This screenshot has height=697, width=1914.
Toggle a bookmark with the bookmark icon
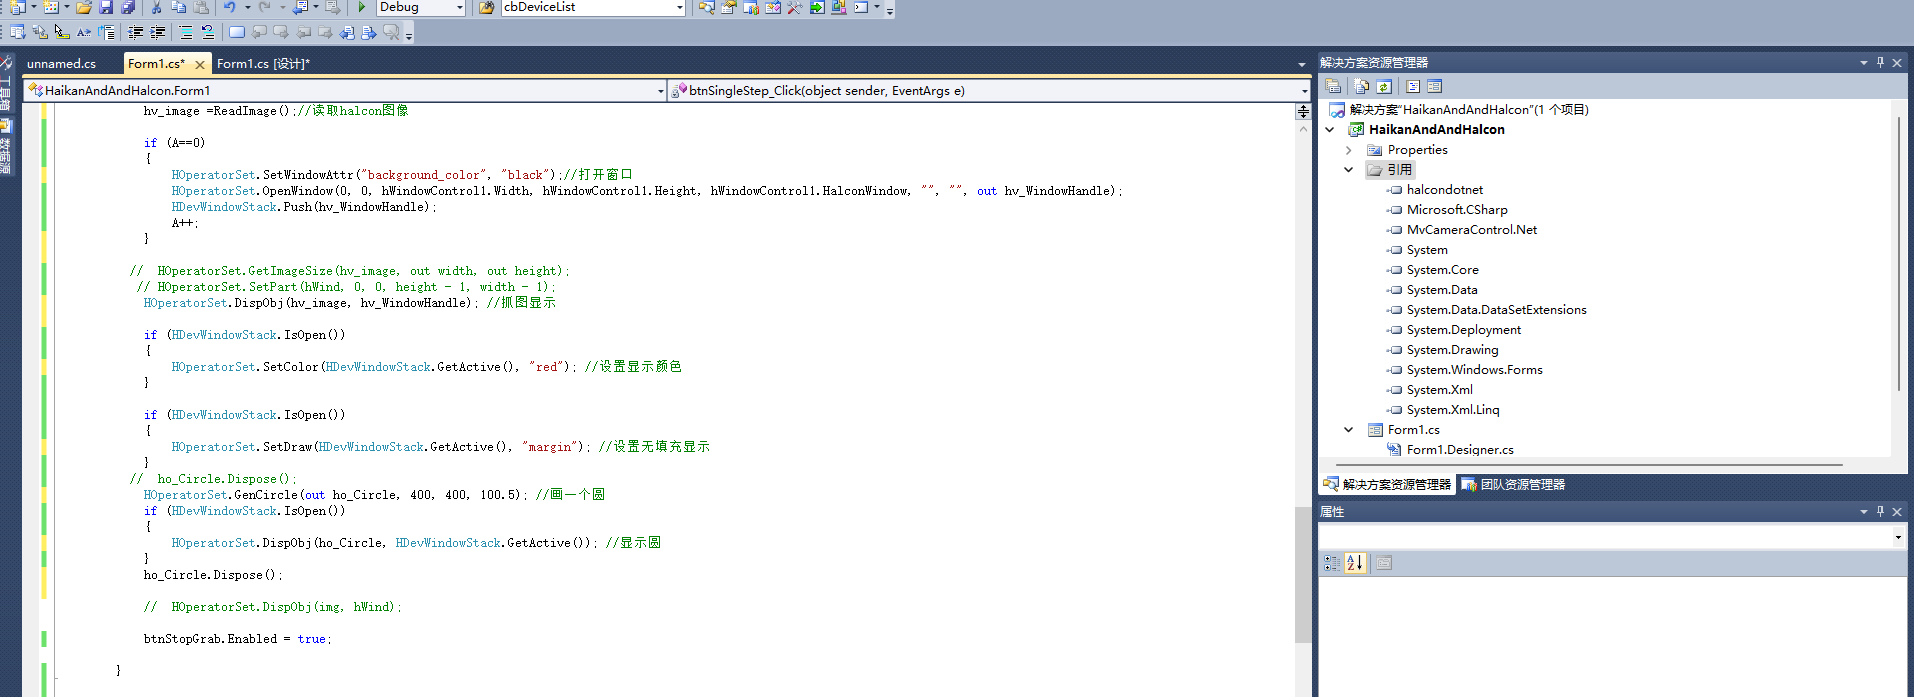pos(237,32)
